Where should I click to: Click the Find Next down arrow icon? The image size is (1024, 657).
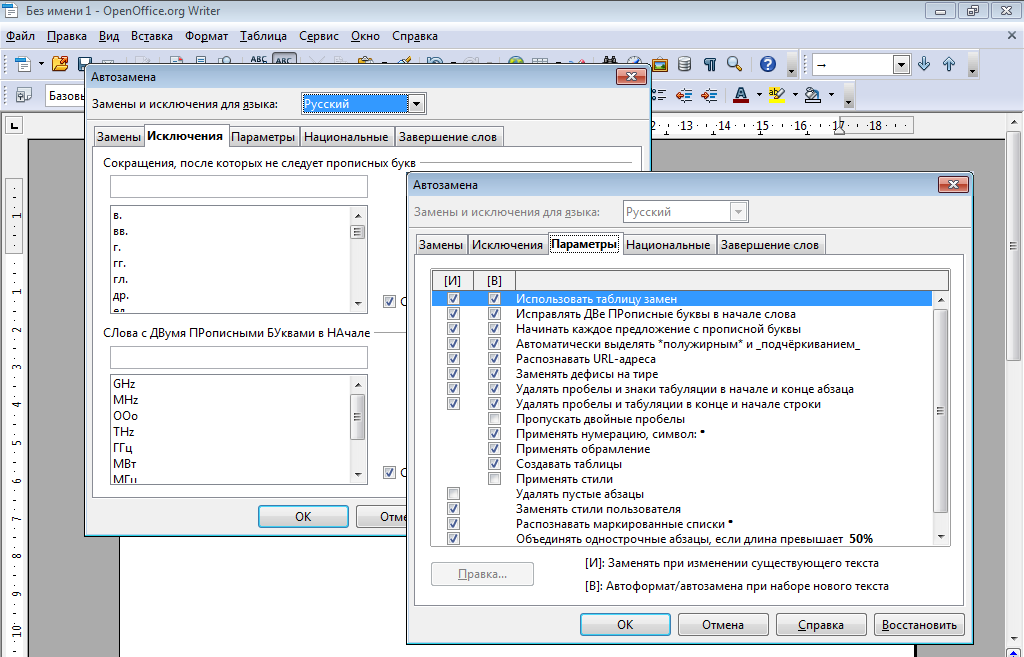click(x=924, y=64)
